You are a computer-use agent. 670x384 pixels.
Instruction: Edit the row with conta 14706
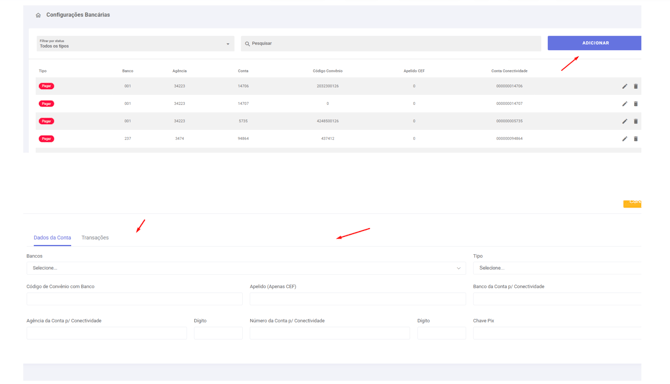624,86
